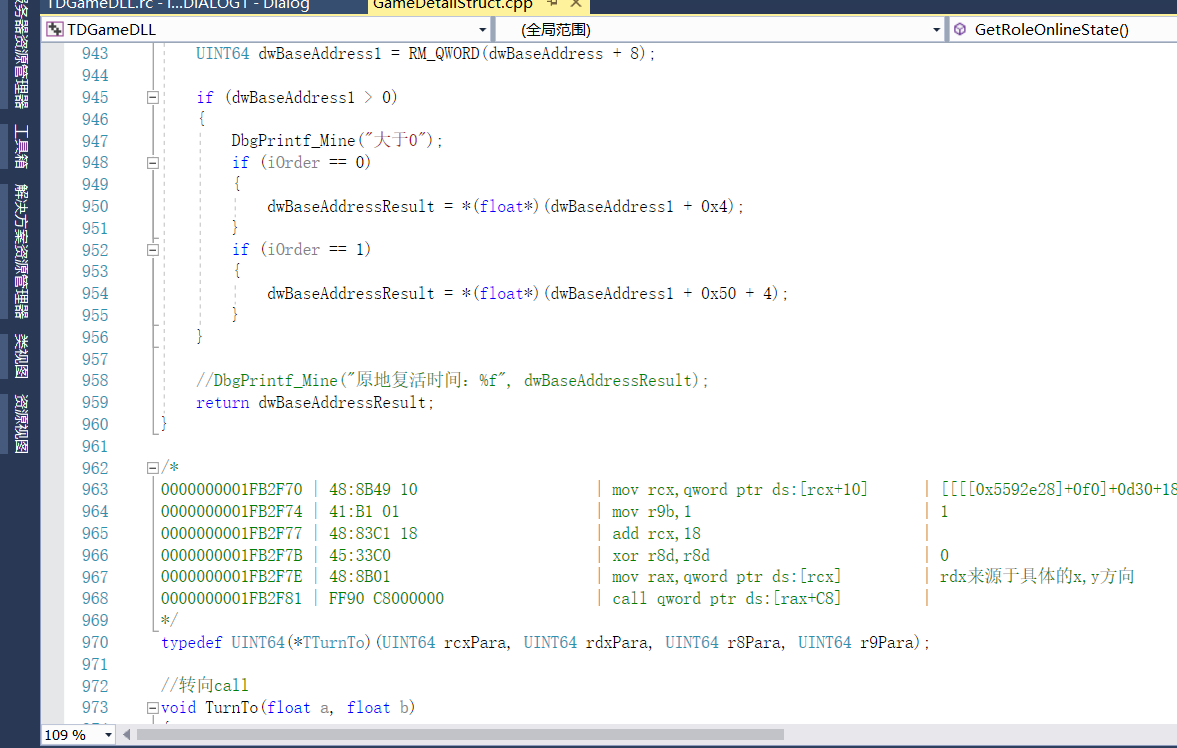Collapse the if (dwBaseAddress1 > 0) block
The height and width of the screenshot is (748, 1177).
coord(152,98)
